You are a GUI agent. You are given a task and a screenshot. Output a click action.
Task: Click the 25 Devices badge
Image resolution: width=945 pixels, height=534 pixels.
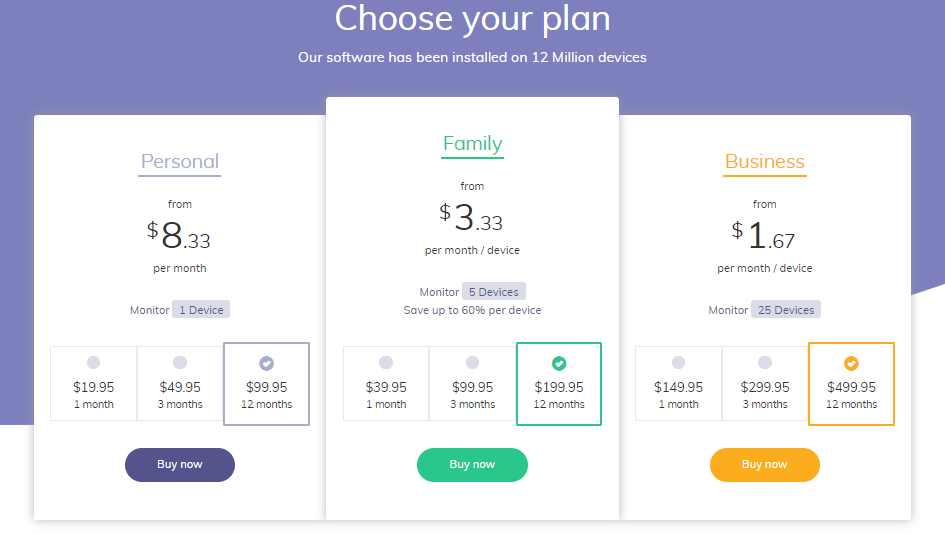coord(786,310)
